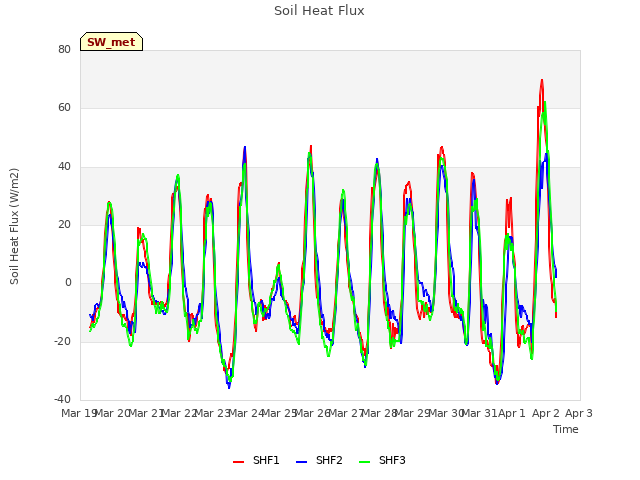Screen dimensions: 640x480
Task: Click the Apr 2 x-axis label
Action: 546,413
